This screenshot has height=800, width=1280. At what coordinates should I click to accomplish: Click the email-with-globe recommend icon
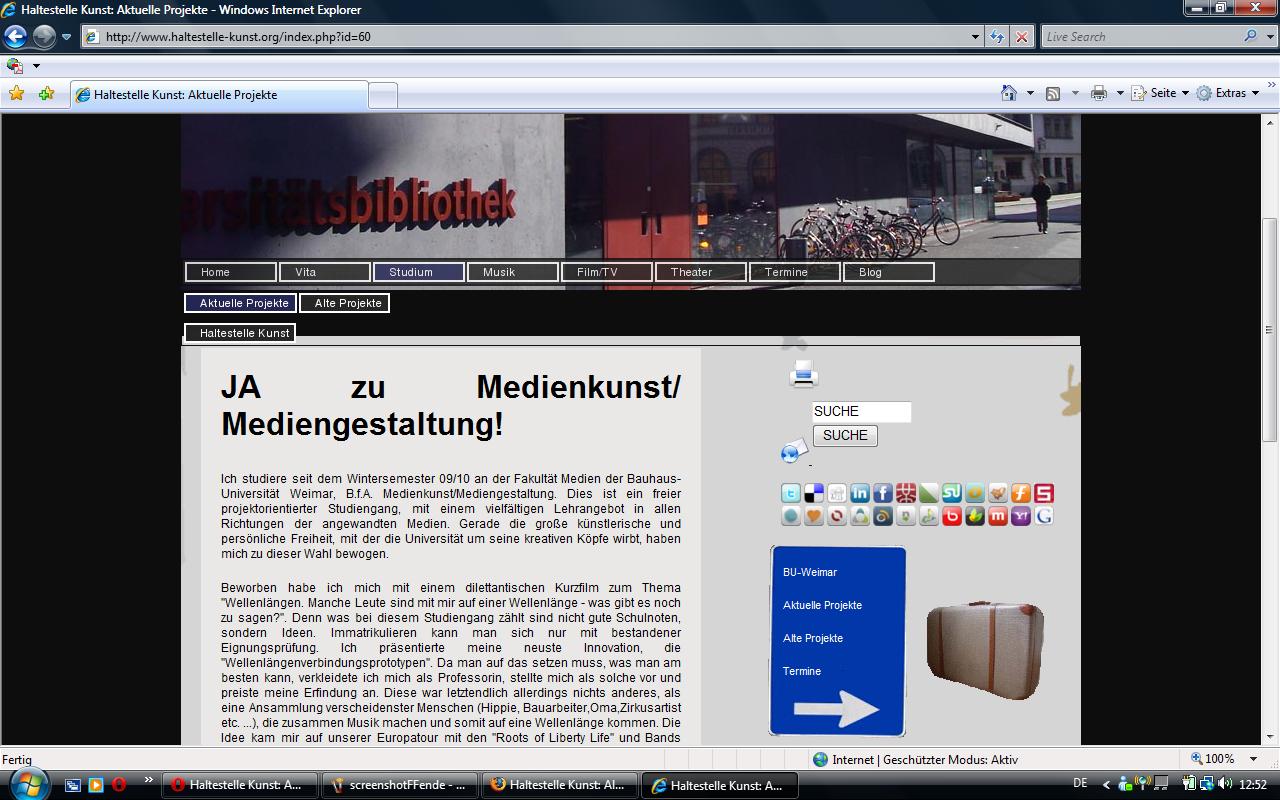click(794, 451)
